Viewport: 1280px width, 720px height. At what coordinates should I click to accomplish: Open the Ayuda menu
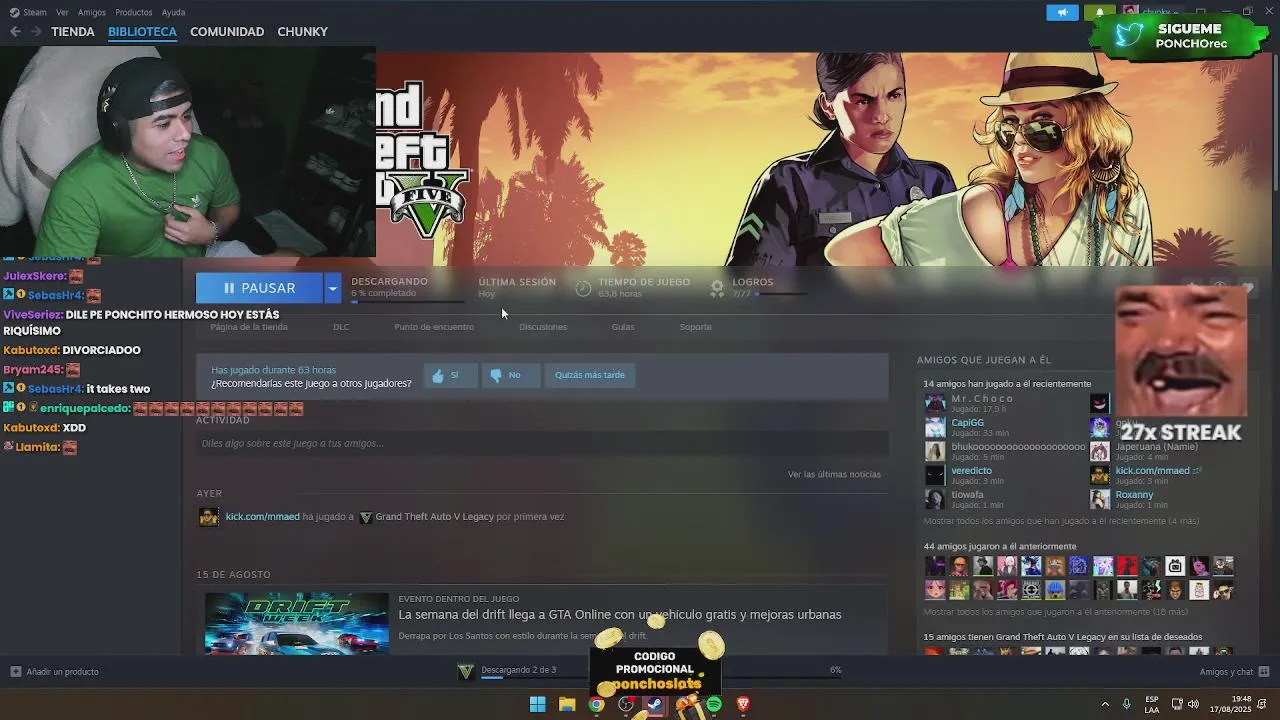(173, 12)
